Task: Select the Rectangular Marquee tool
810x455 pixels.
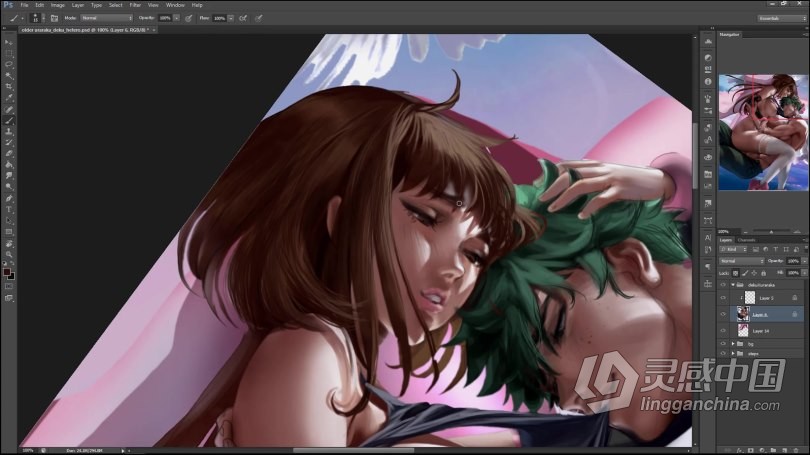Action: click(9, 53)
